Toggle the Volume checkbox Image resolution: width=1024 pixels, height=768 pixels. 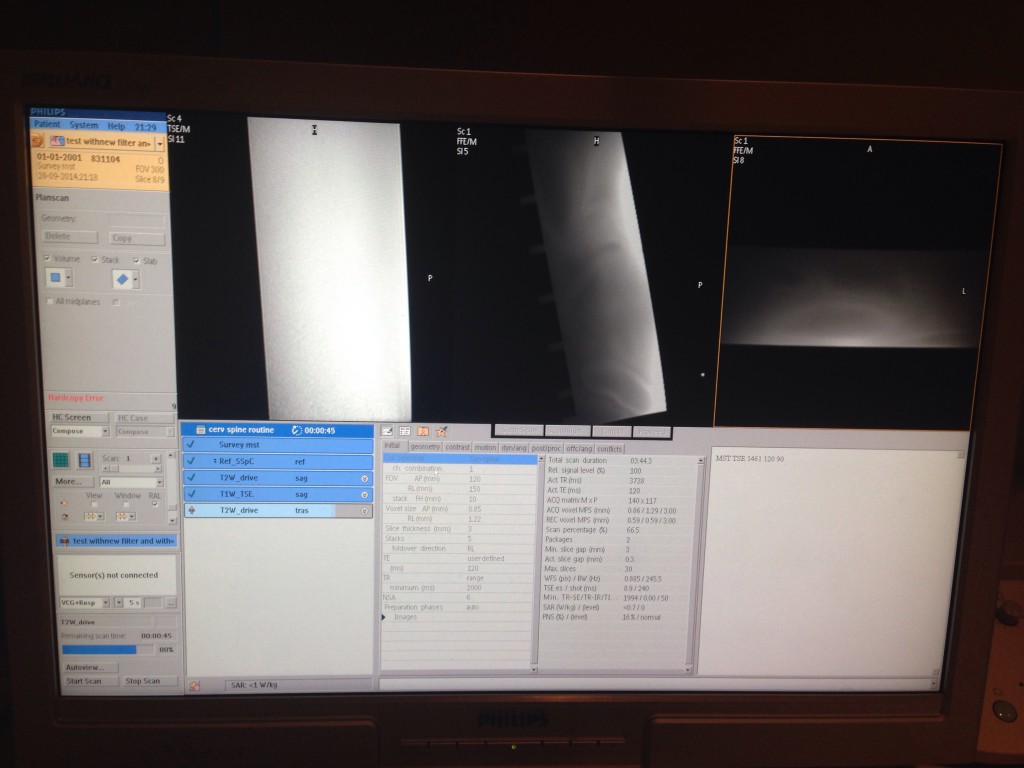[47, 259]
